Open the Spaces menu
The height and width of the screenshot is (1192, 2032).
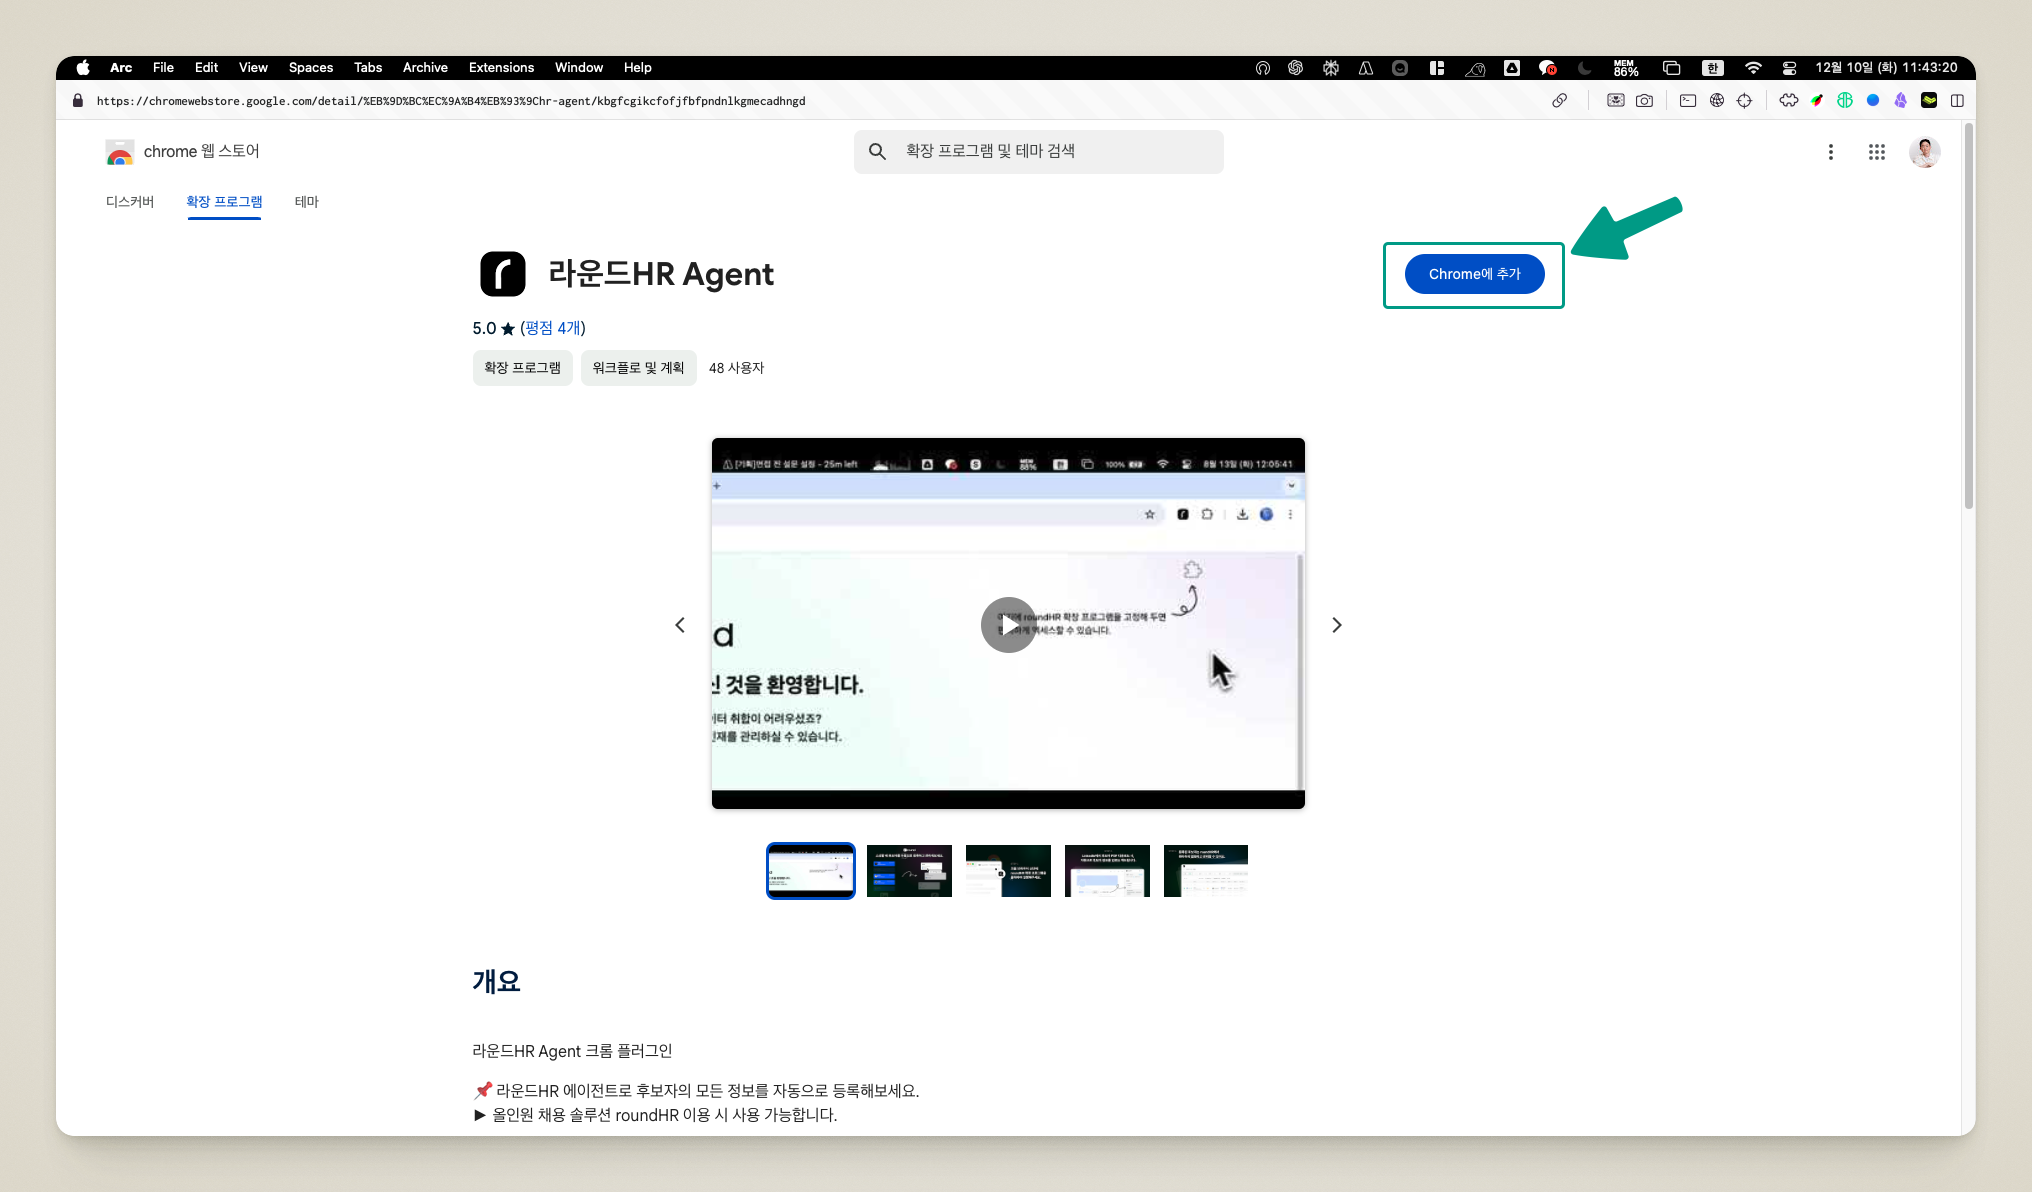311,68
